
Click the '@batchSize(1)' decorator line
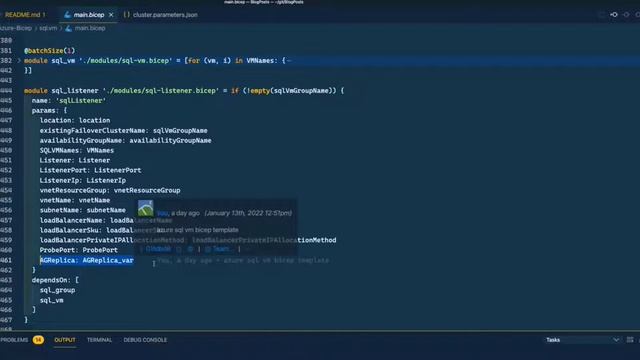tap(49, 51)
